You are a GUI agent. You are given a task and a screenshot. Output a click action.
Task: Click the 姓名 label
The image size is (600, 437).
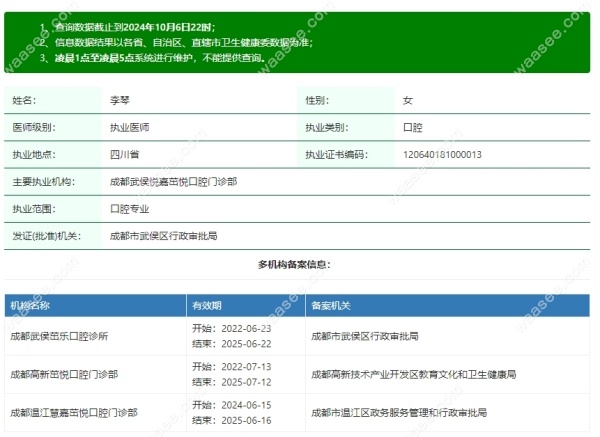(24, 100)
